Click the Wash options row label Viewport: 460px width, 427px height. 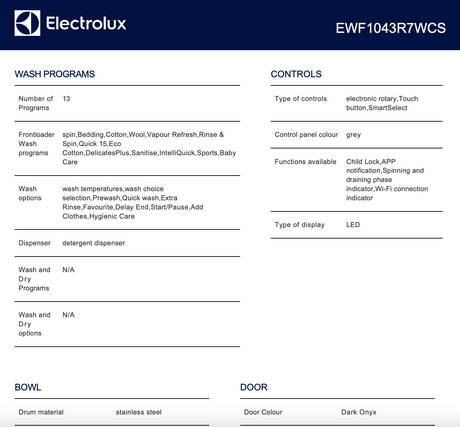click(30, 193)
